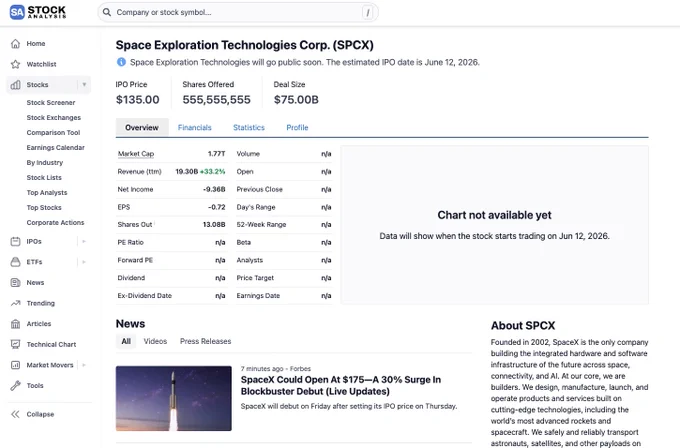Click the Trending arrow icon
Screen dimensions: 680x448
(16, 303)
